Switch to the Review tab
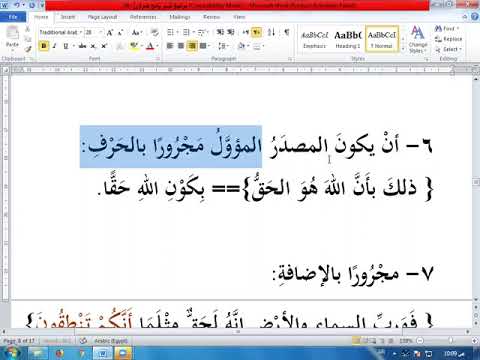The height and width of the screenshot is (360, 480). pyautogui.click(x=212, y=17)
